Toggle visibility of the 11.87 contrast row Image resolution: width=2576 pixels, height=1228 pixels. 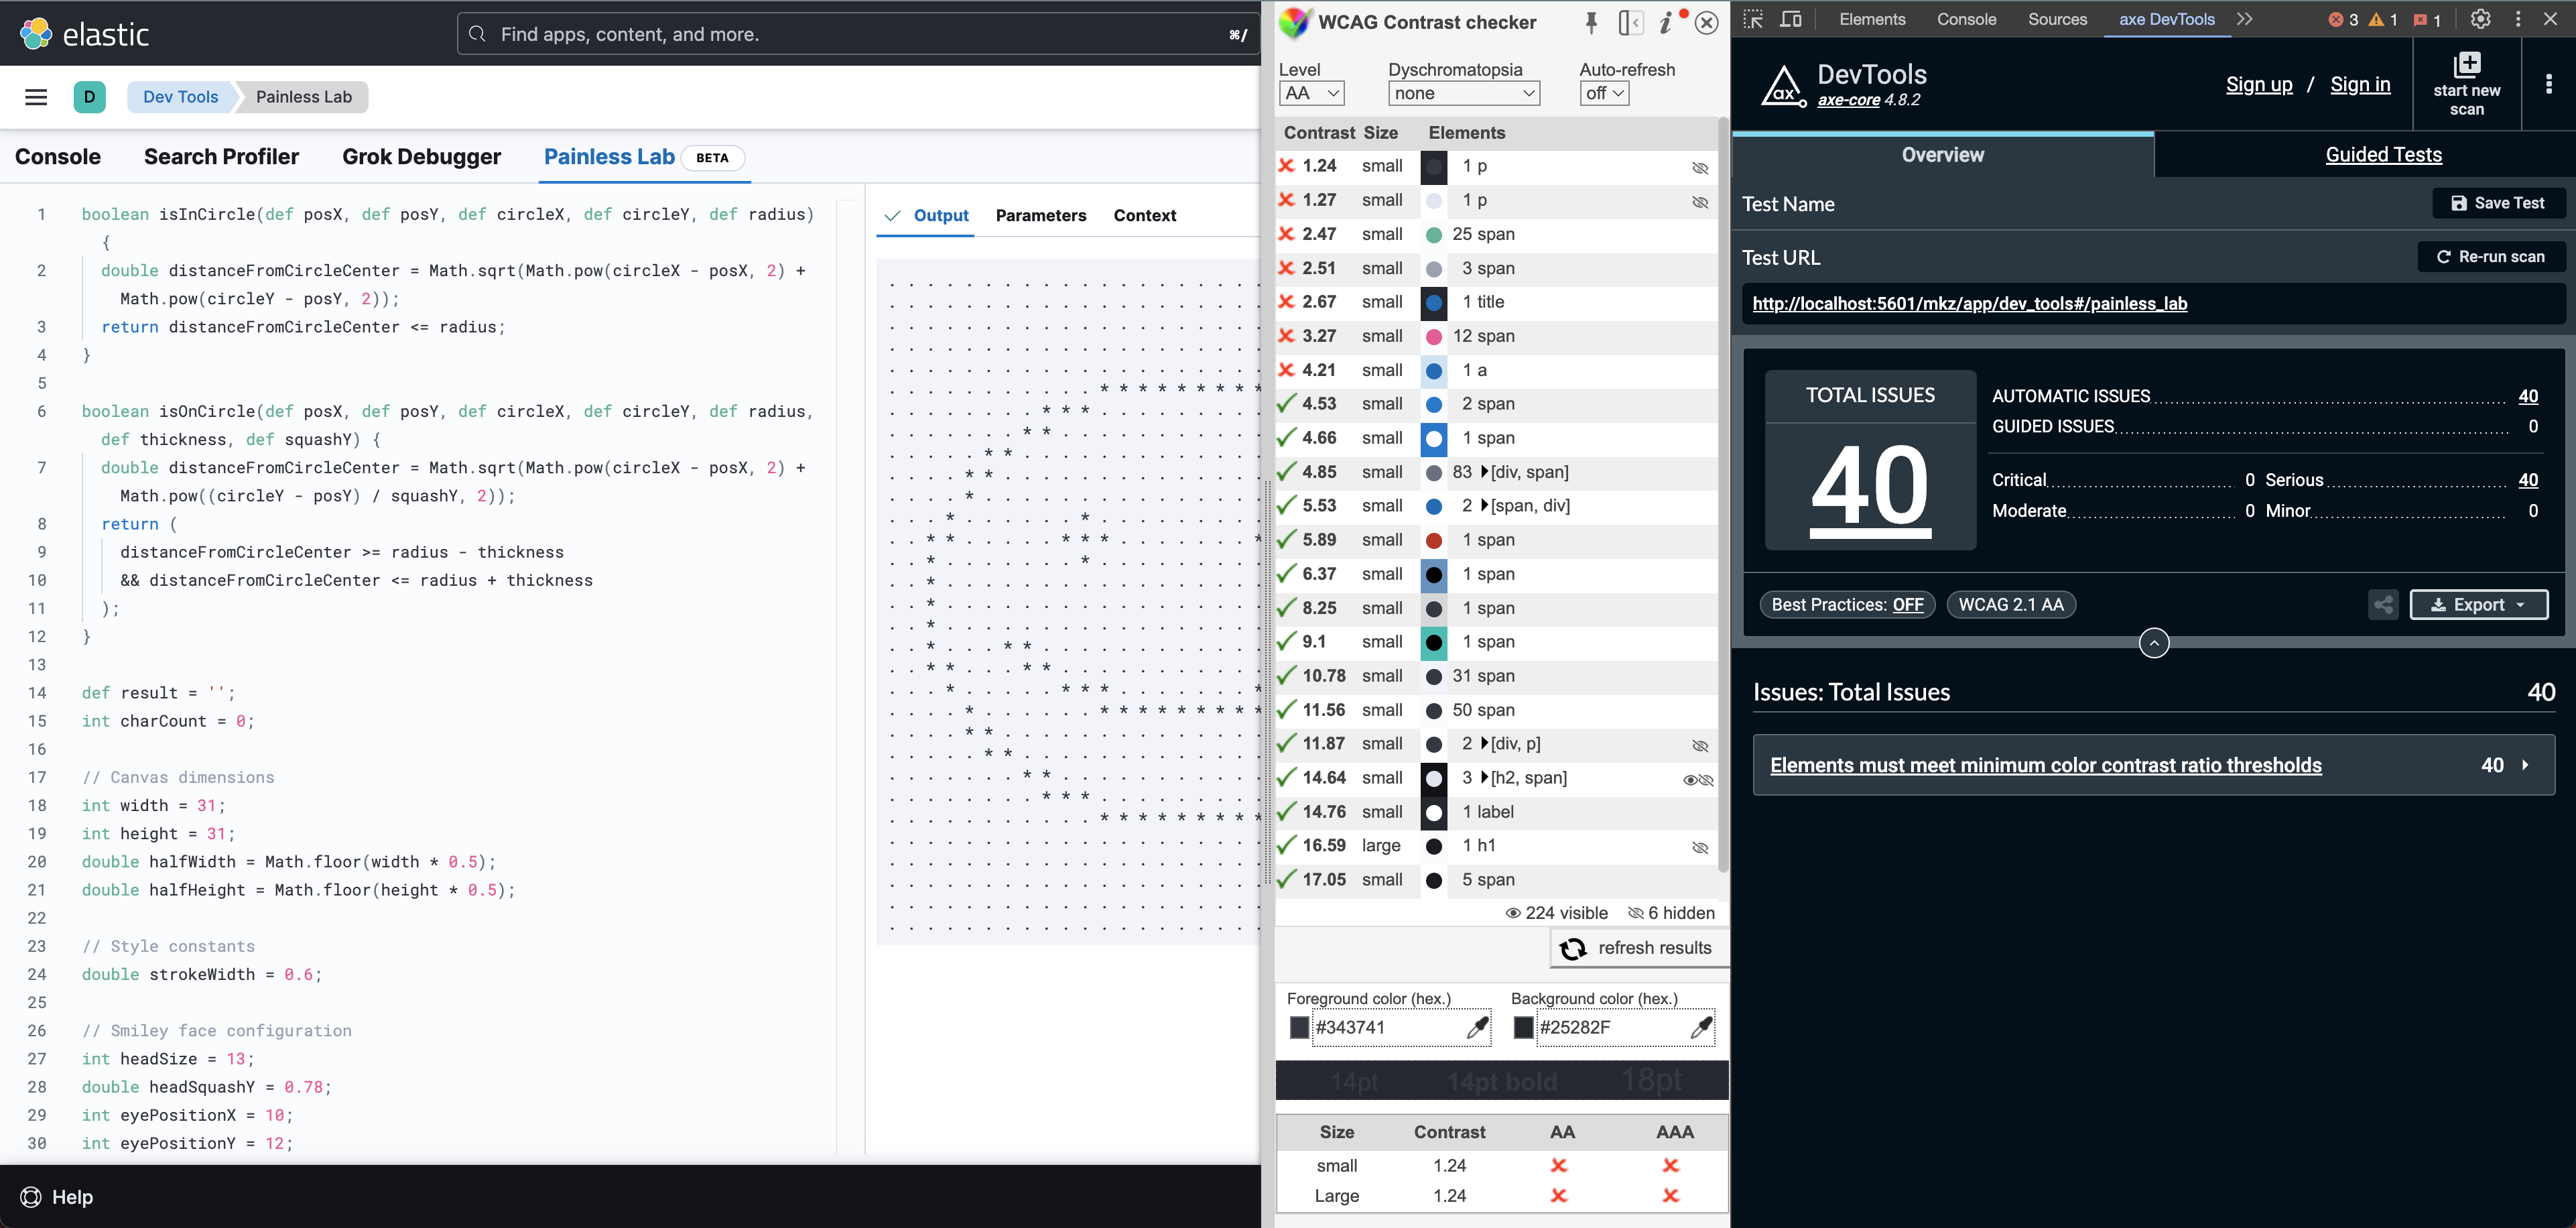[x=1699, y=746]
